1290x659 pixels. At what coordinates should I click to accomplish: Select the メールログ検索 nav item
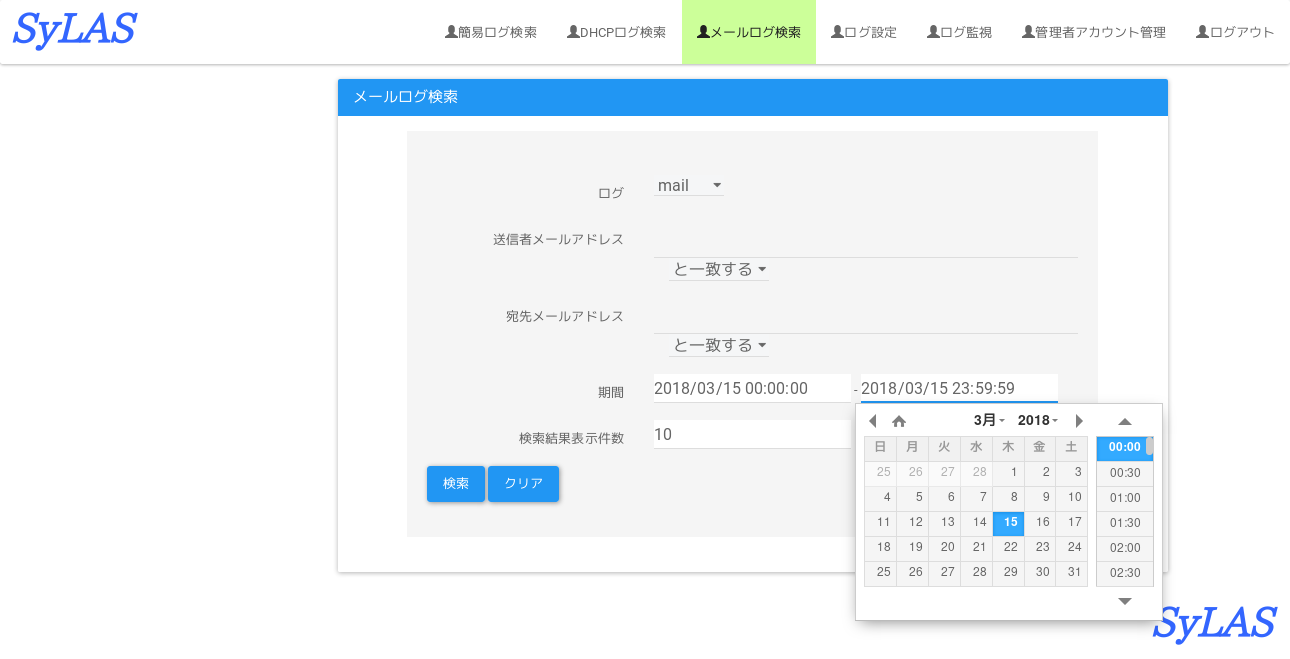point(749,32)
